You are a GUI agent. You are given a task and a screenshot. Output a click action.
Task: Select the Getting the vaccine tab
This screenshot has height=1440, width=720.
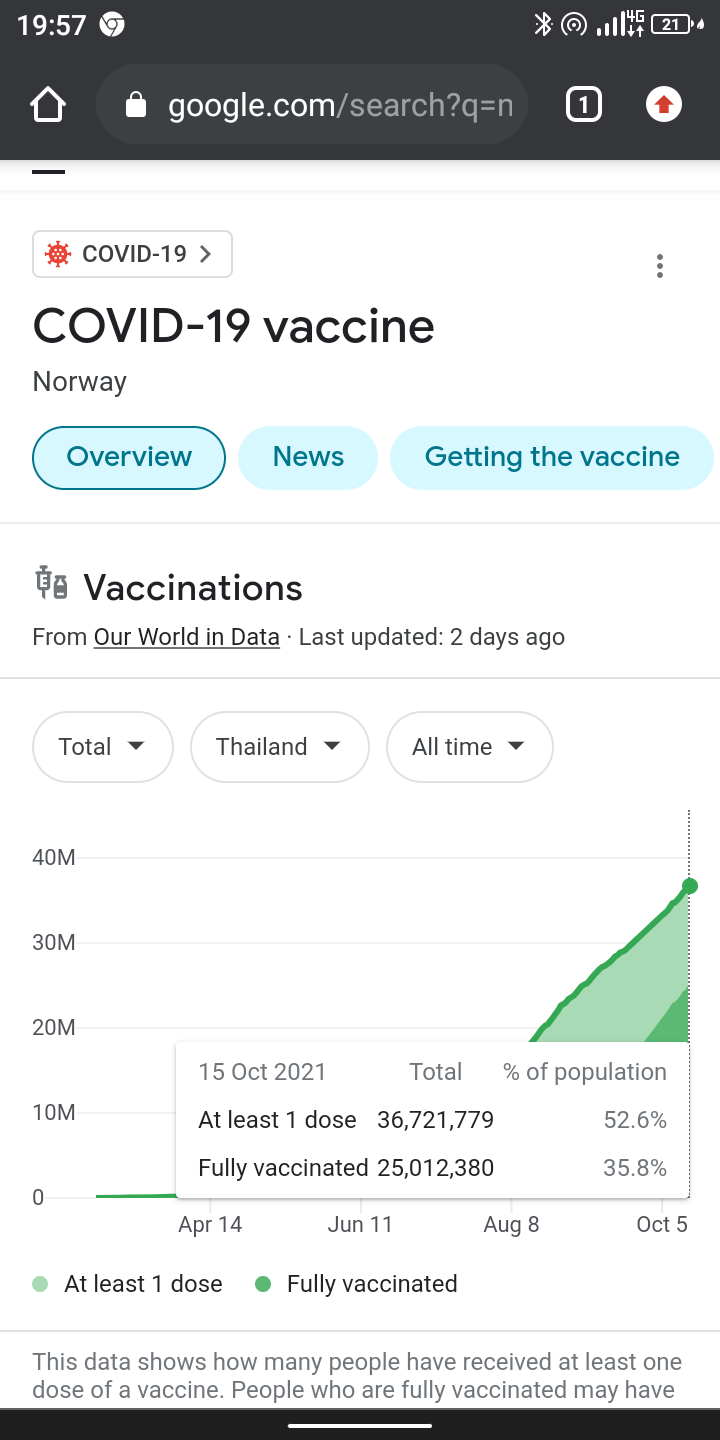pyautogui.click(x=551, y=457)
